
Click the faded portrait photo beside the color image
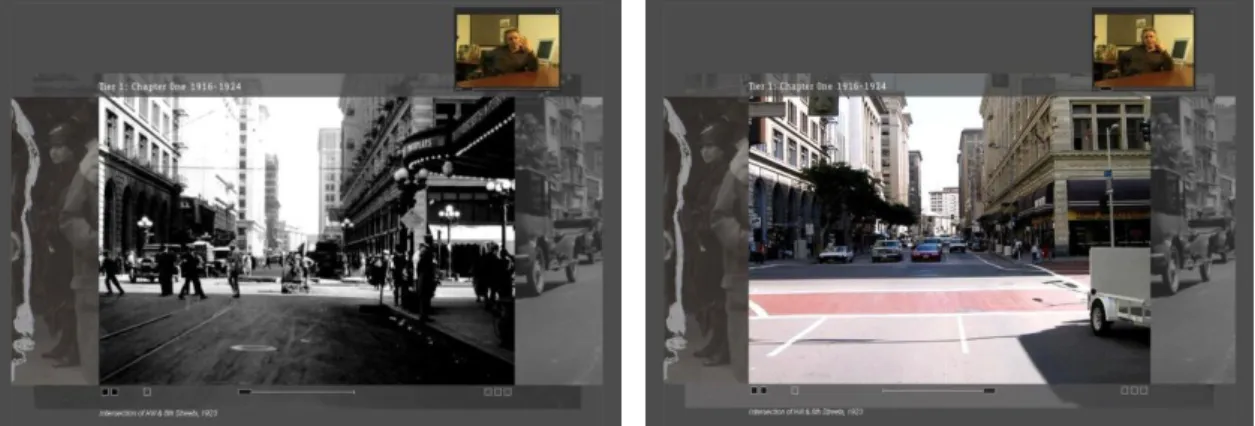(x=705, y=240)
